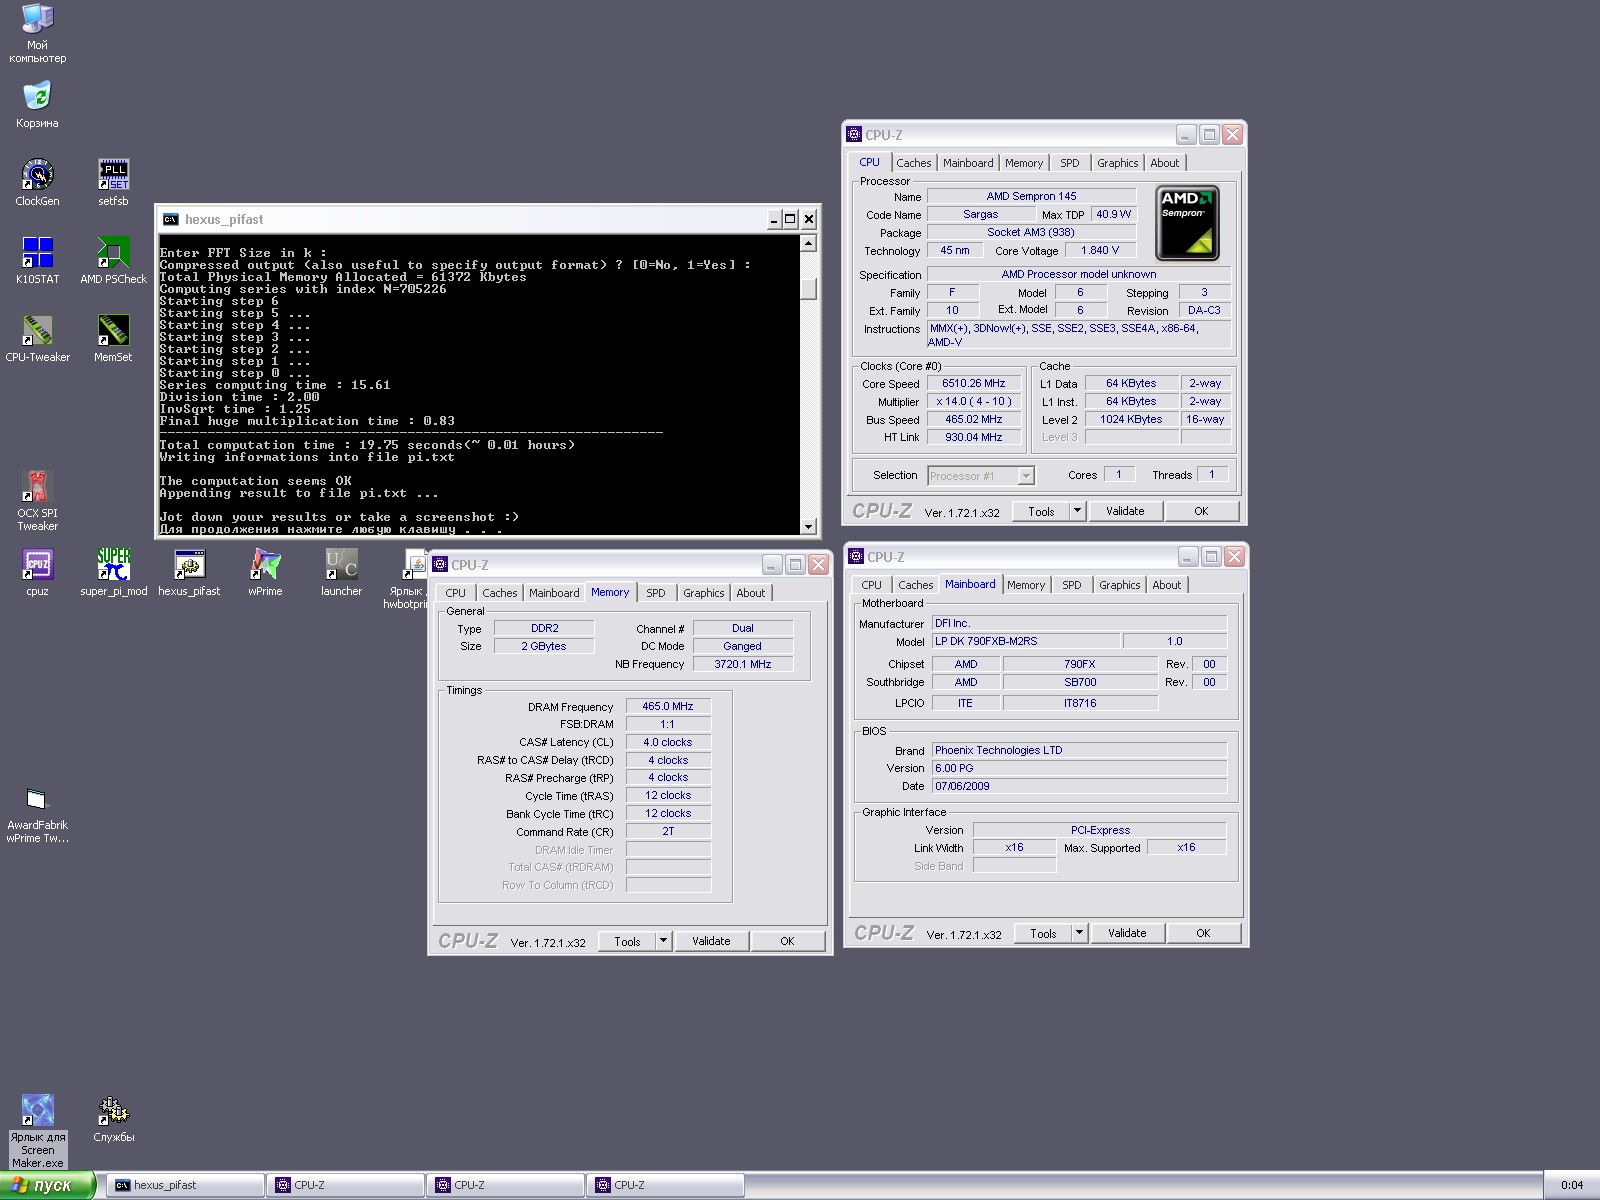Image resolution: width=1600 pixels, height=1200 pixels.
Task: Select About tab in CPU-Z mainboard window
Action: pos(1166,585)
